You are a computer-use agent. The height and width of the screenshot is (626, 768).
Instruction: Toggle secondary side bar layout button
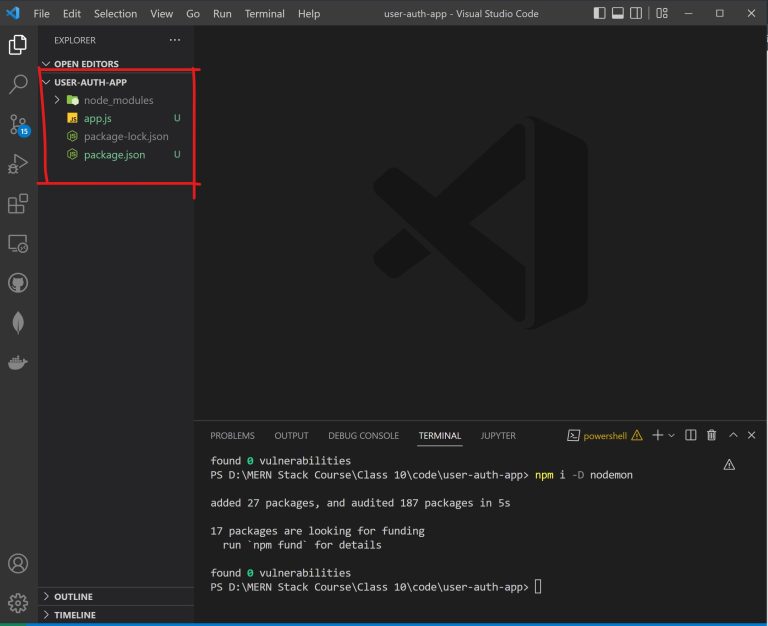pyautogui.click(x=636, y=13)
